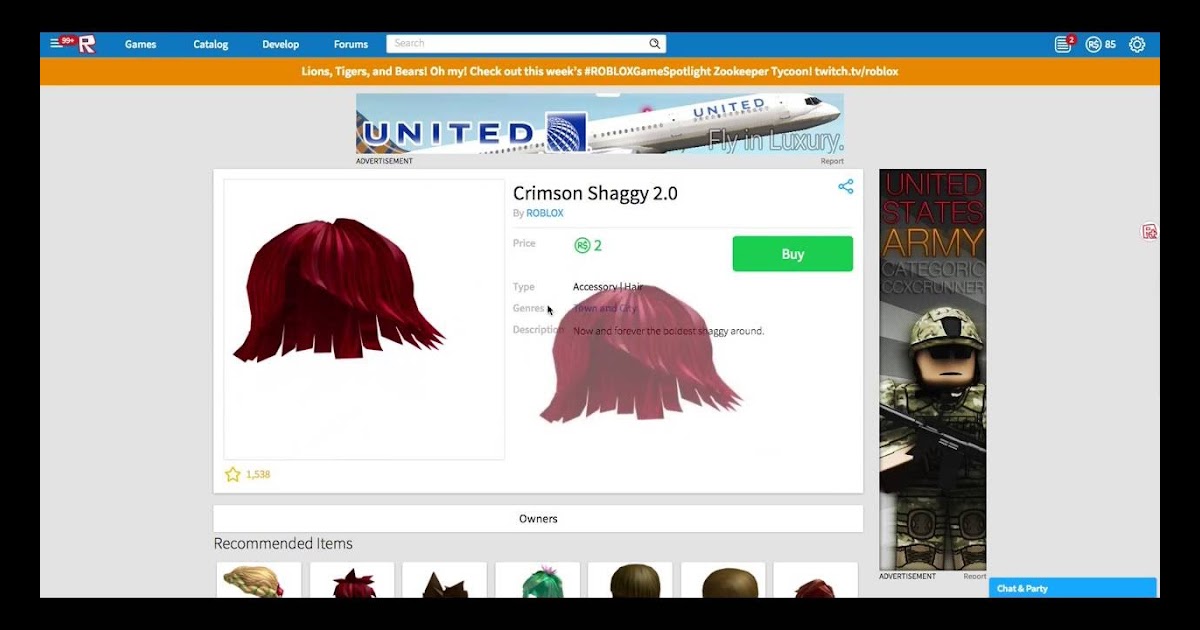Image resolution: width=1200 pixels, height=630 pixels.
Task: Click the red icon at right edge
Action: click(1150, 231)
